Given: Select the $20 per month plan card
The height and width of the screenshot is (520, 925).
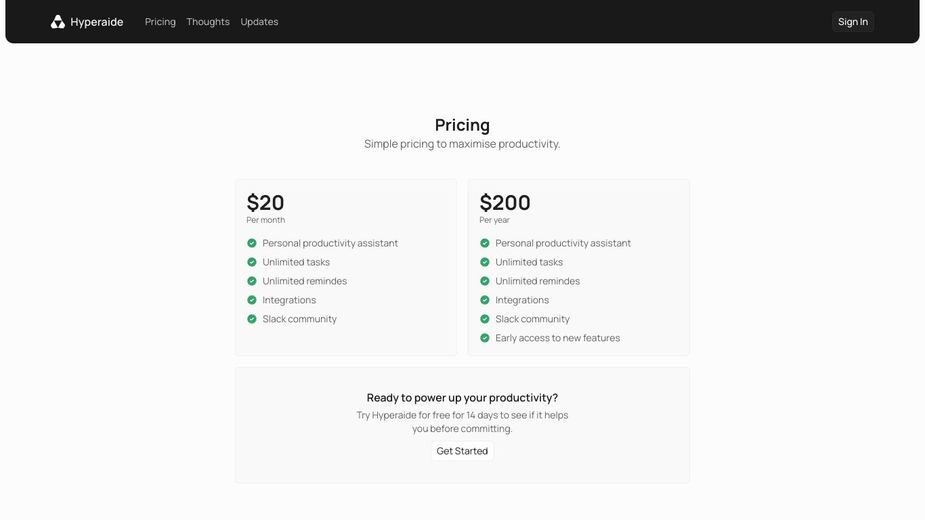Looking at the screenshot, I should (x=346, y=267).
